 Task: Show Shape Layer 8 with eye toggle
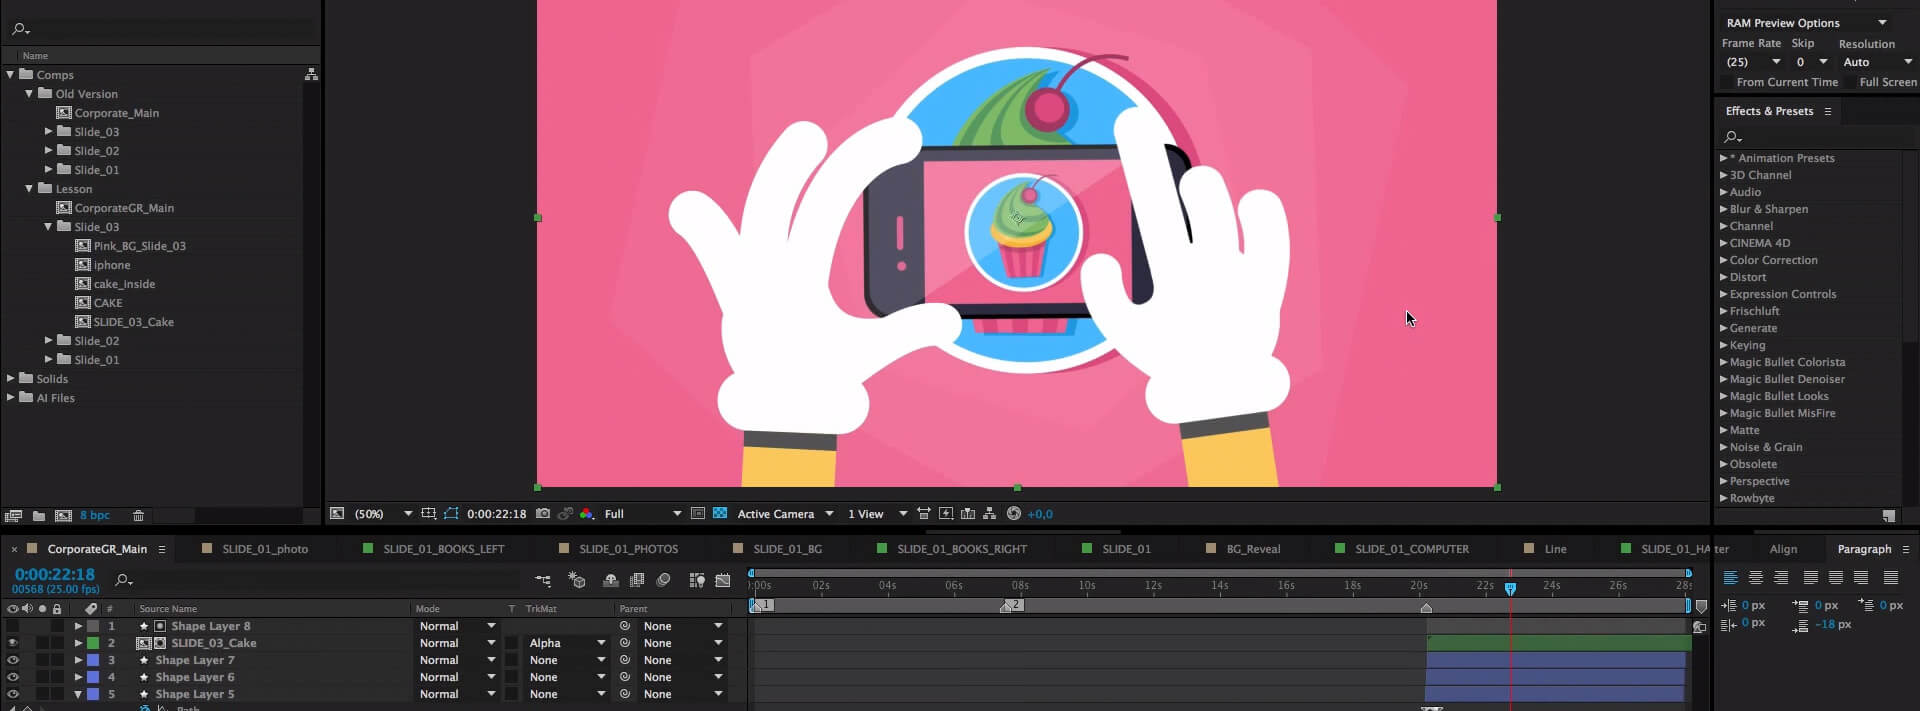13,626
